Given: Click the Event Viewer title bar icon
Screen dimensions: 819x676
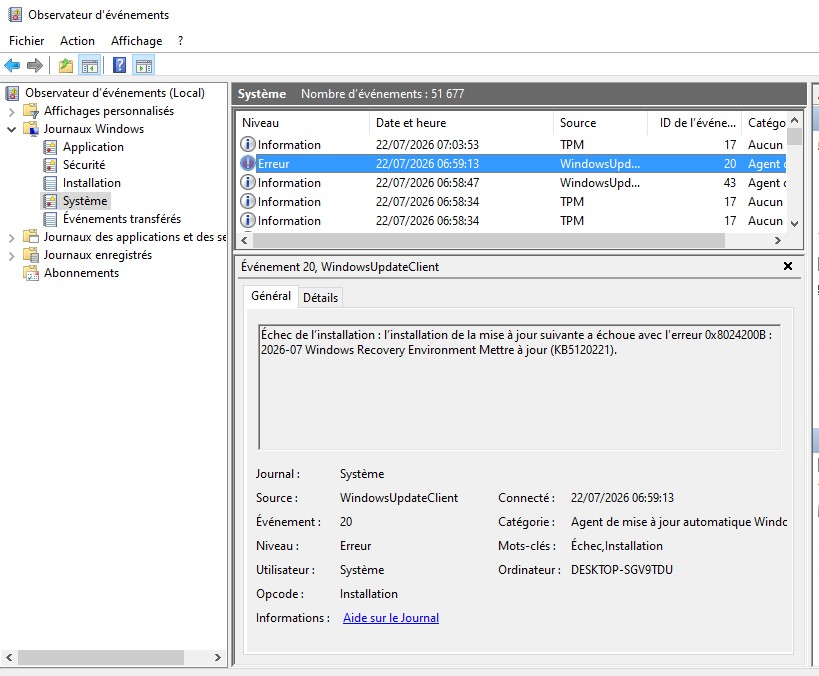Looking at the screenshot, I should (15, 15).
